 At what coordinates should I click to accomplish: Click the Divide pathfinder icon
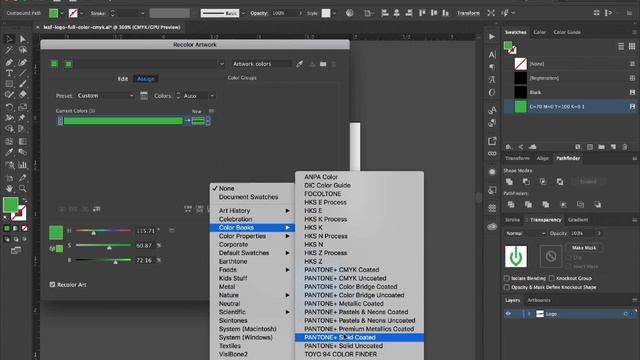511,204
